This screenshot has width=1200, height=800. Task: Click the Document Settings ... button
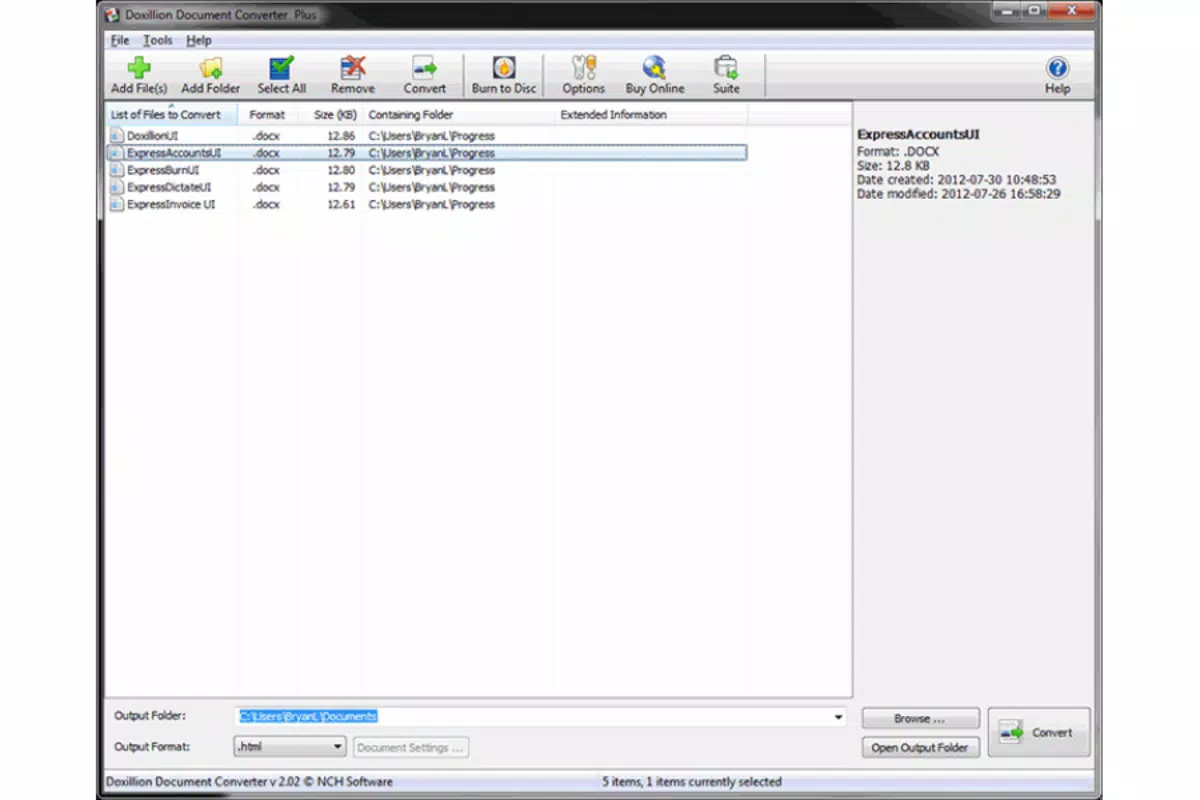(x=411, y=747)
